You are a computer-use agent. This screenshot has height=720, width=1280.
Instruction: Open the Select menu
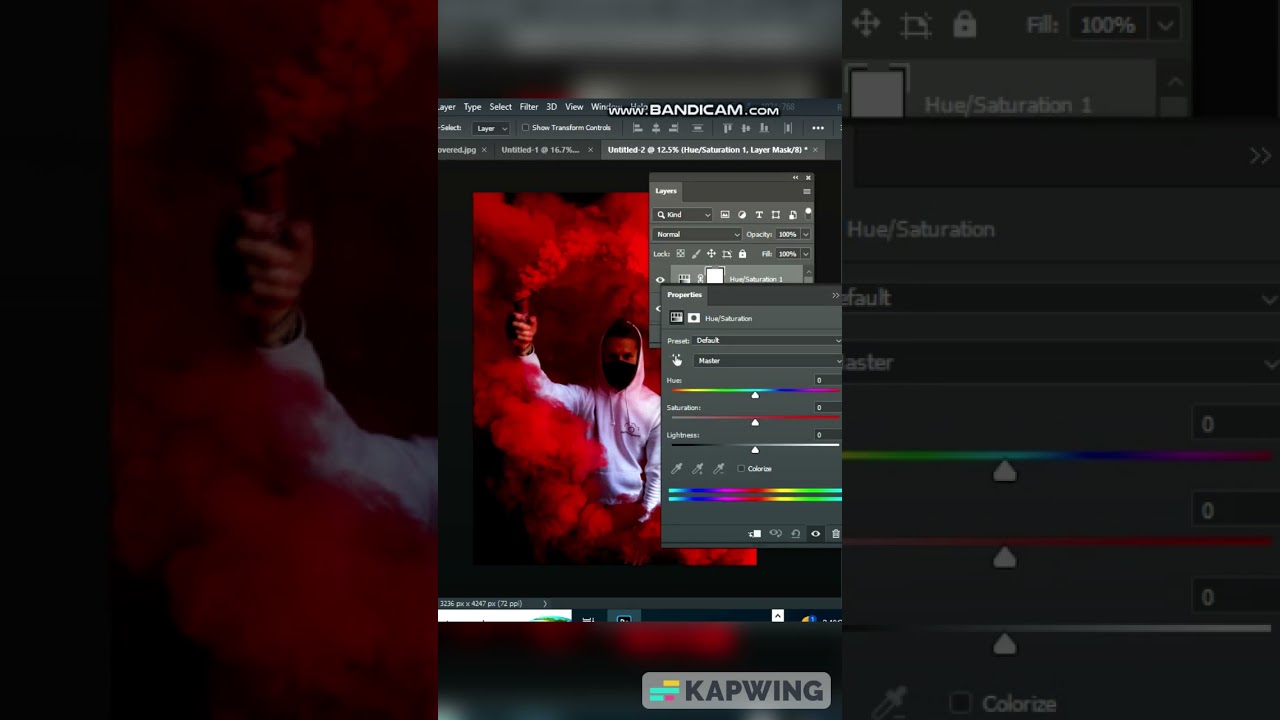point(500,107)
